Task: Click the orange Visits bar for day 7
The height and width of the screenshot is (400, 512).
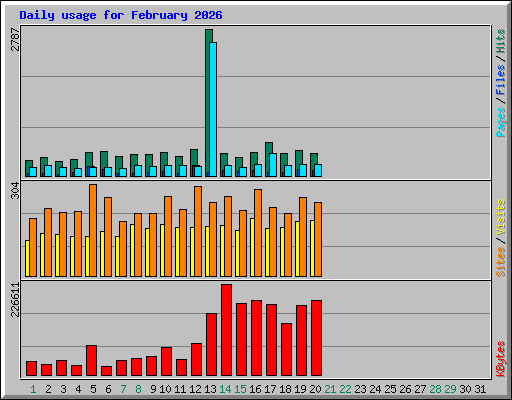Action: click(x=123, y=249)
